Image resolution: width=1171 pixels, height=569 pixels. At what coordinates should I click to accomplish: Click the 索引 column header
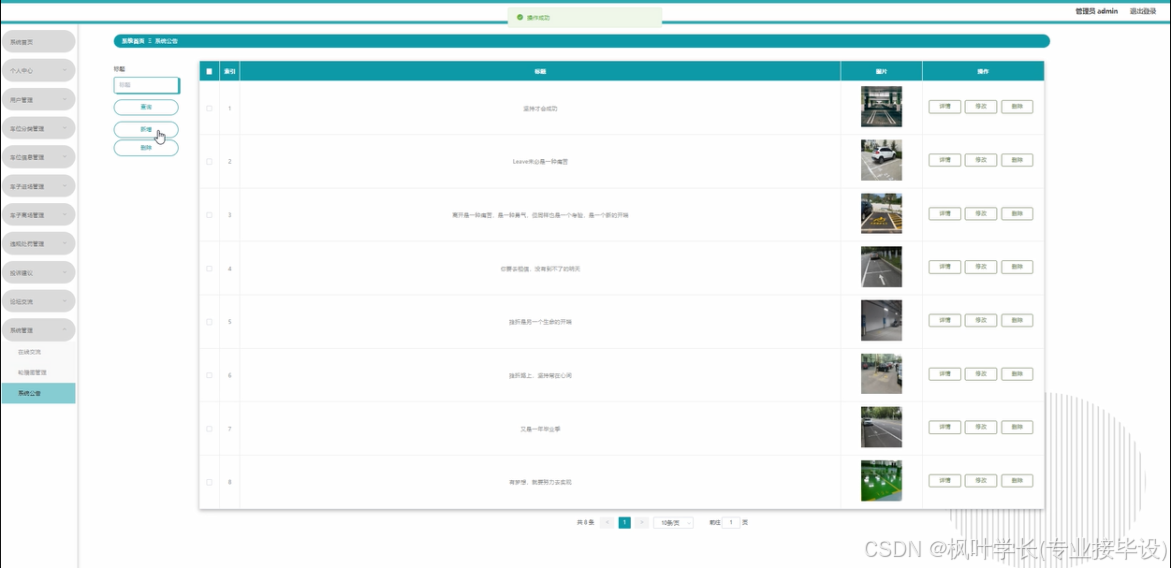click(x=230, y=72)
